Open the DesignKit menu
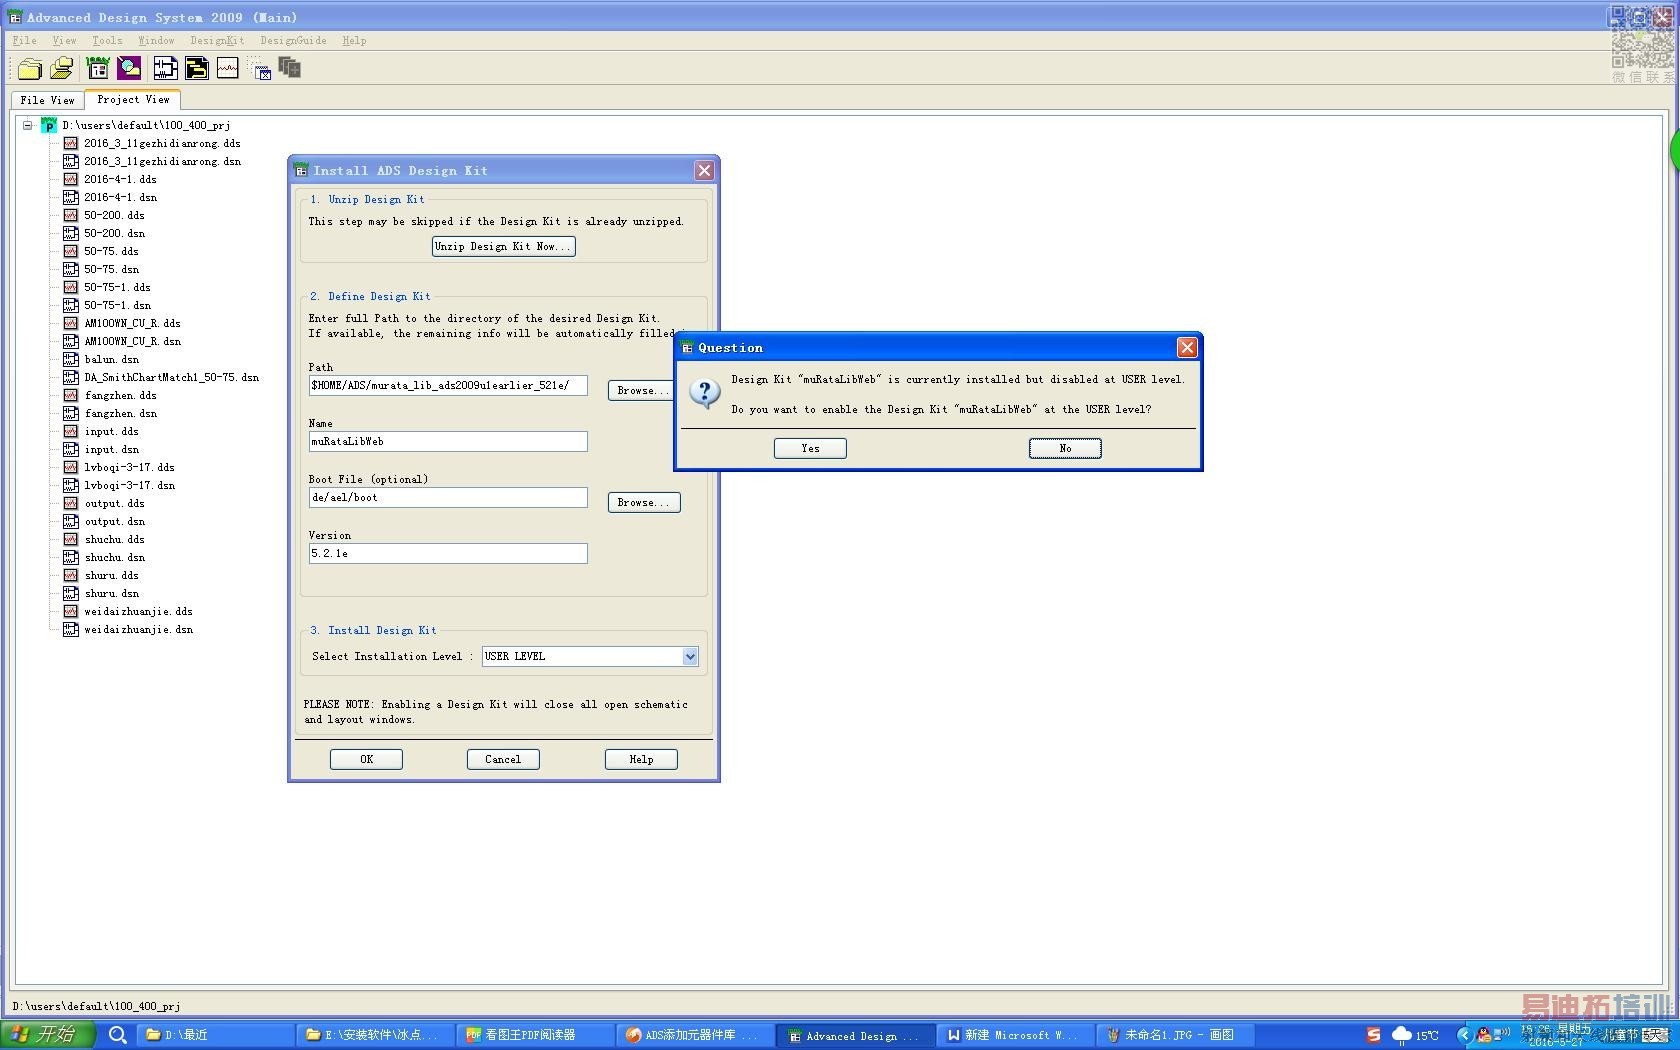1680x1050 pixels. point(217,41)
